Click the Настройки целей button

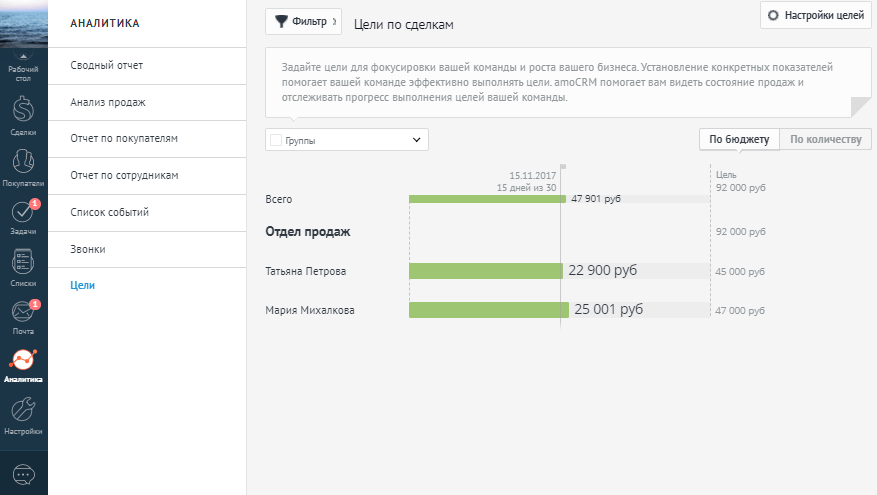pos(816,16)
